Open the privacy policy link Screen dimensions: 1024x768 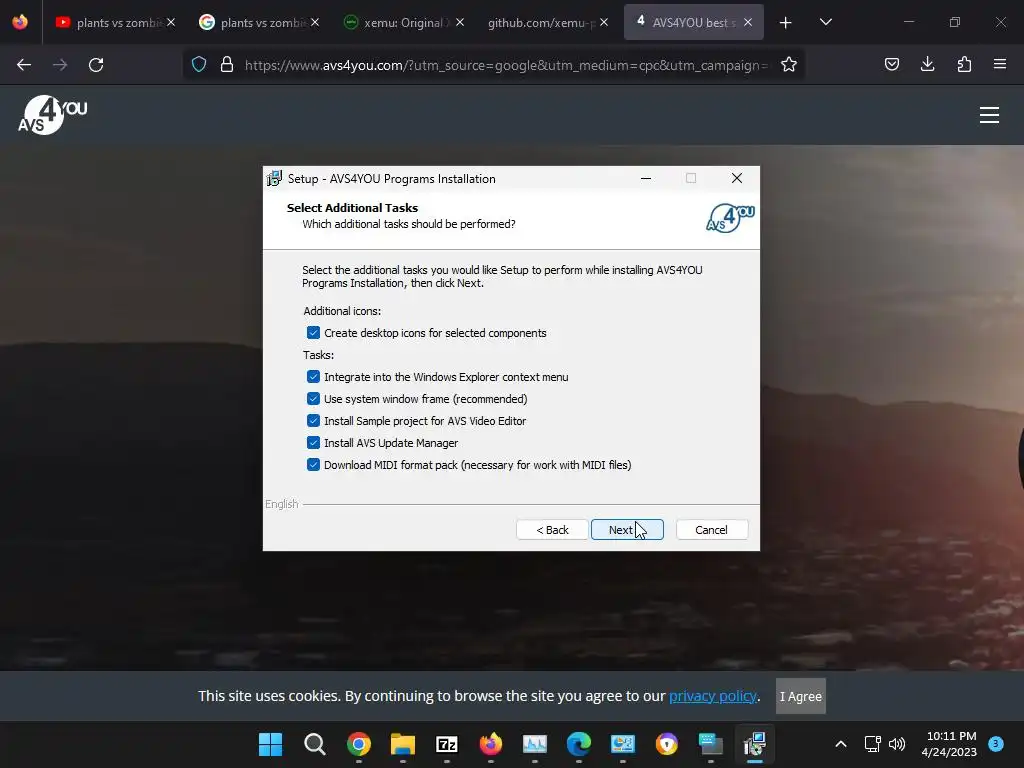click(712, 696)
